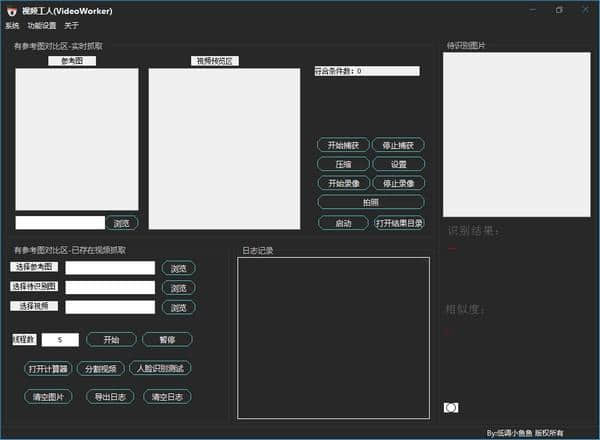
Task: Click the VideoWorker app icon in title bar
Action: [11, 10]
